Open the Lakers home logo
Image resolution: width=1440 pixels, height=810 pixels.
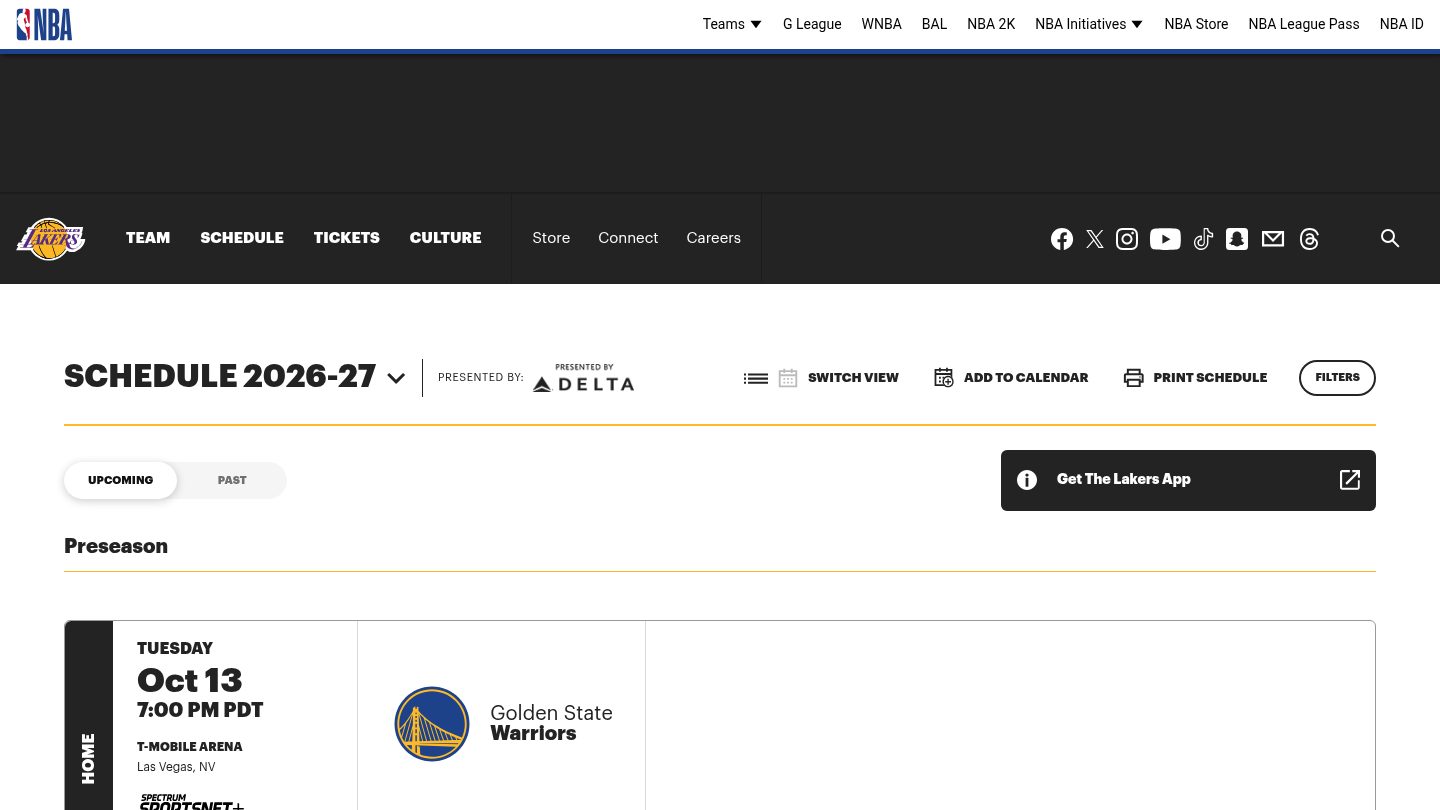click(51, 239)
